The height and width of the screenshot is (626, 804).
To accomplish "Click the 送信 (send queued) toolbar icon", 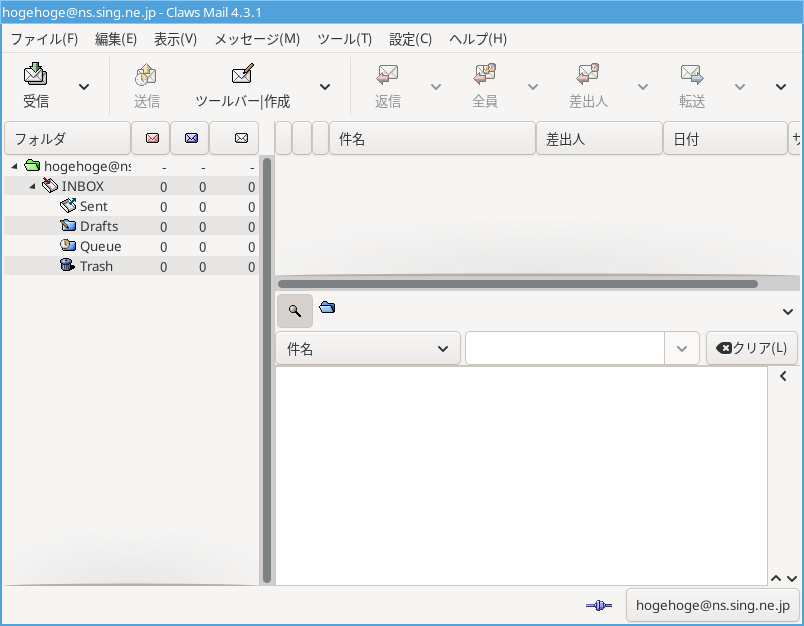I will point(146,74).
